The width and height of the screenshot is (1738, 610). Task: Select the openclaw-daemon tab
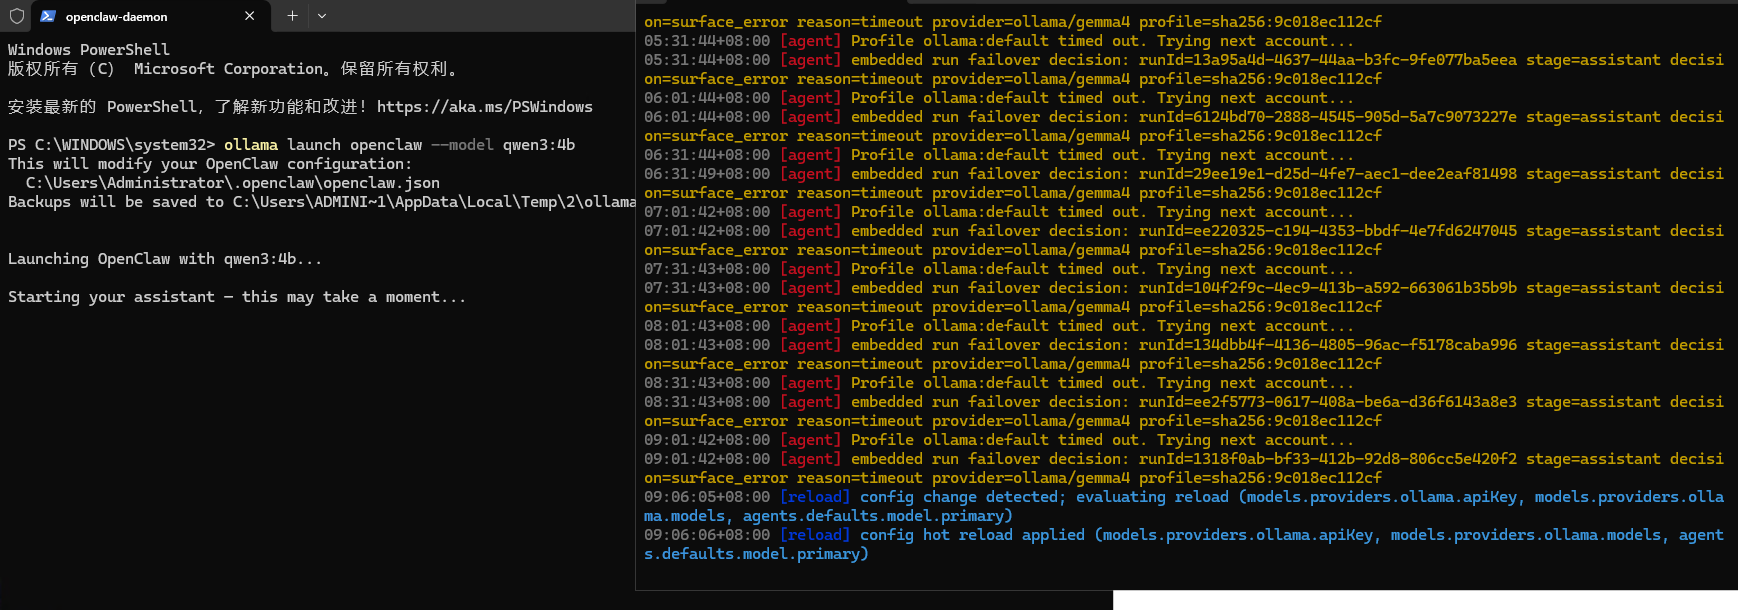click(x=148, y=16)
